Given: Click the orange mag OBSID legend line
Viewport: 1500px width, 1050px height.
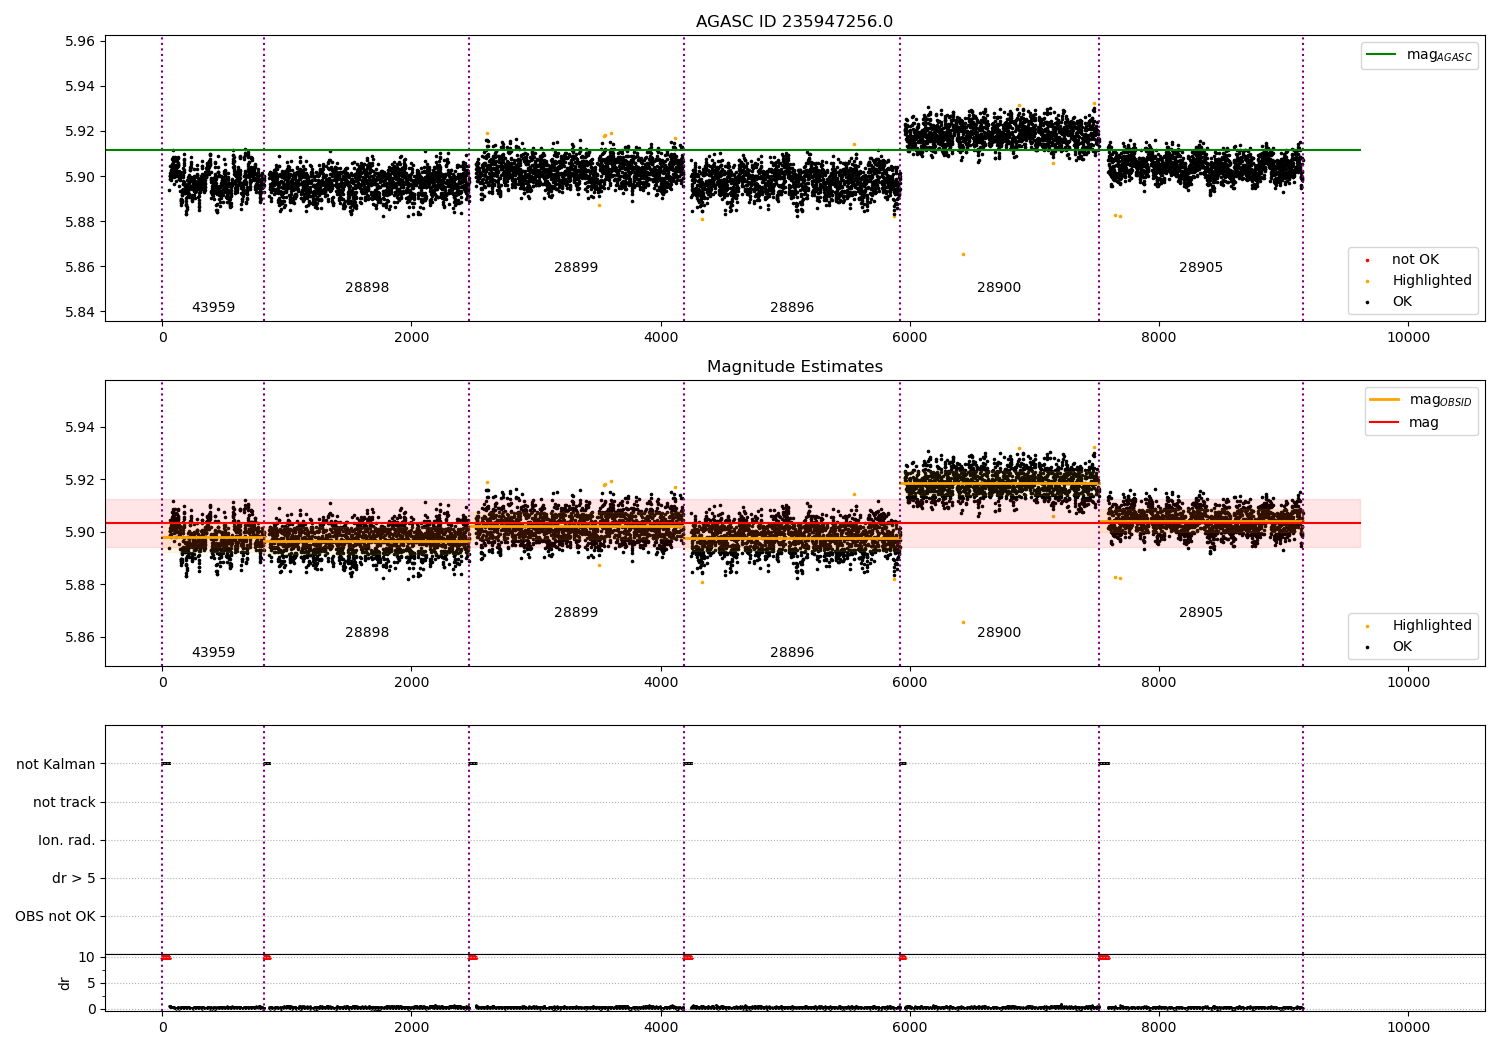Looking at the screenshot, I should (1384, 399).
